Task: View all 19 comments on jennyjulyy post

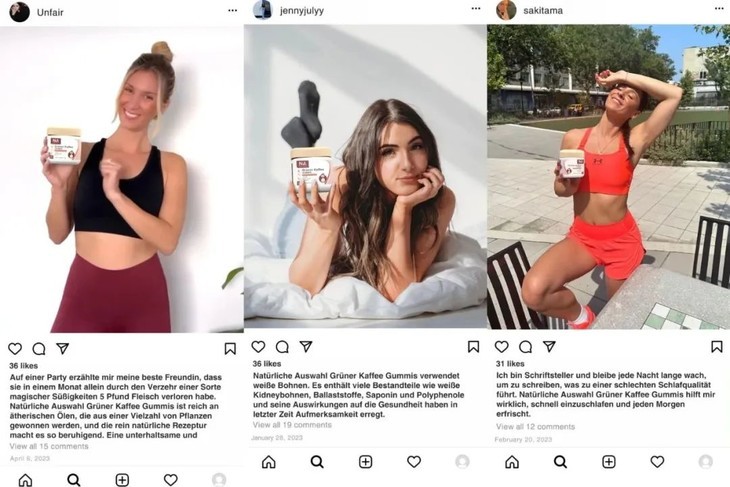Action: point(292,425)
